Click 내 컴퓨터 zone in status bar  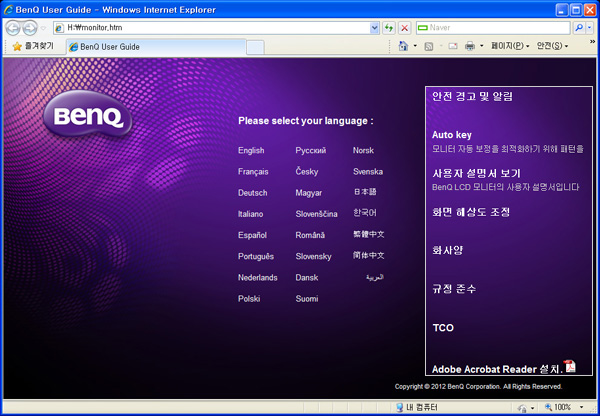pyautogui.click(x=417, y=407)
